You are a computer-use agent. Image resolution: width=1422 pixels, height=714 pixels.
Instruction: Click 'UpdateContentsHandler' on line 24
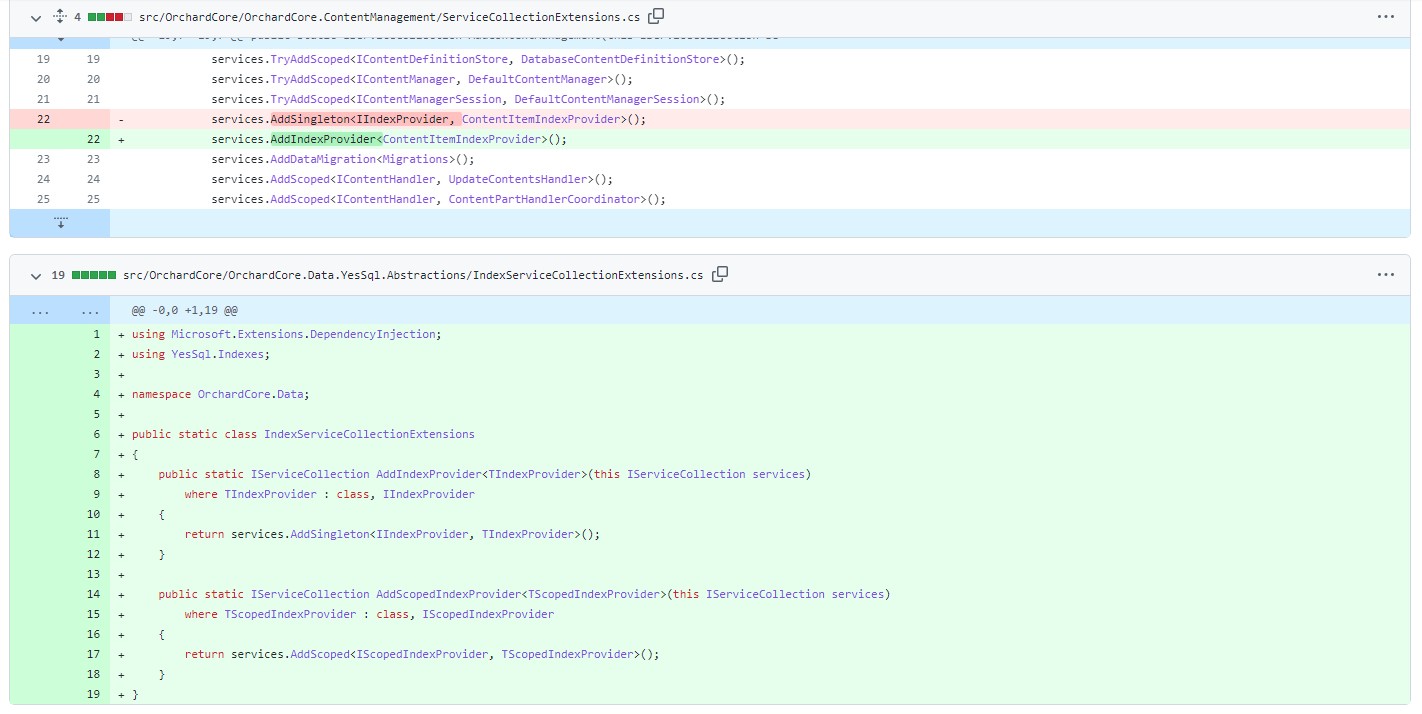[517, 179]
